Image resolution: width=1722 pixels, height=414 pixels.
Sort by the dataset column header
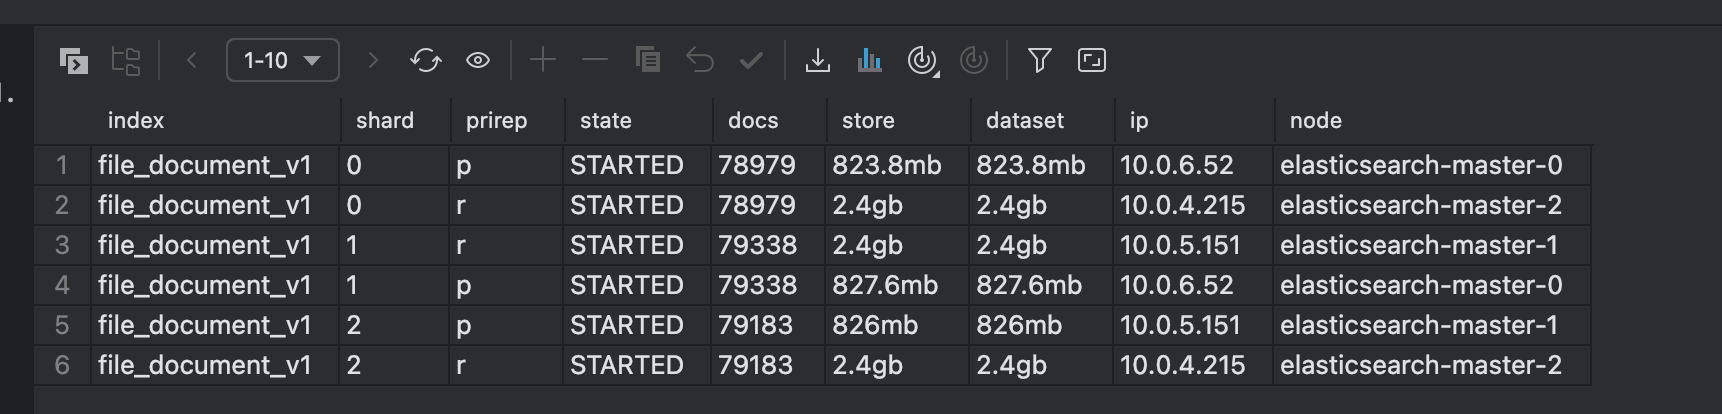pos(1025,121)
